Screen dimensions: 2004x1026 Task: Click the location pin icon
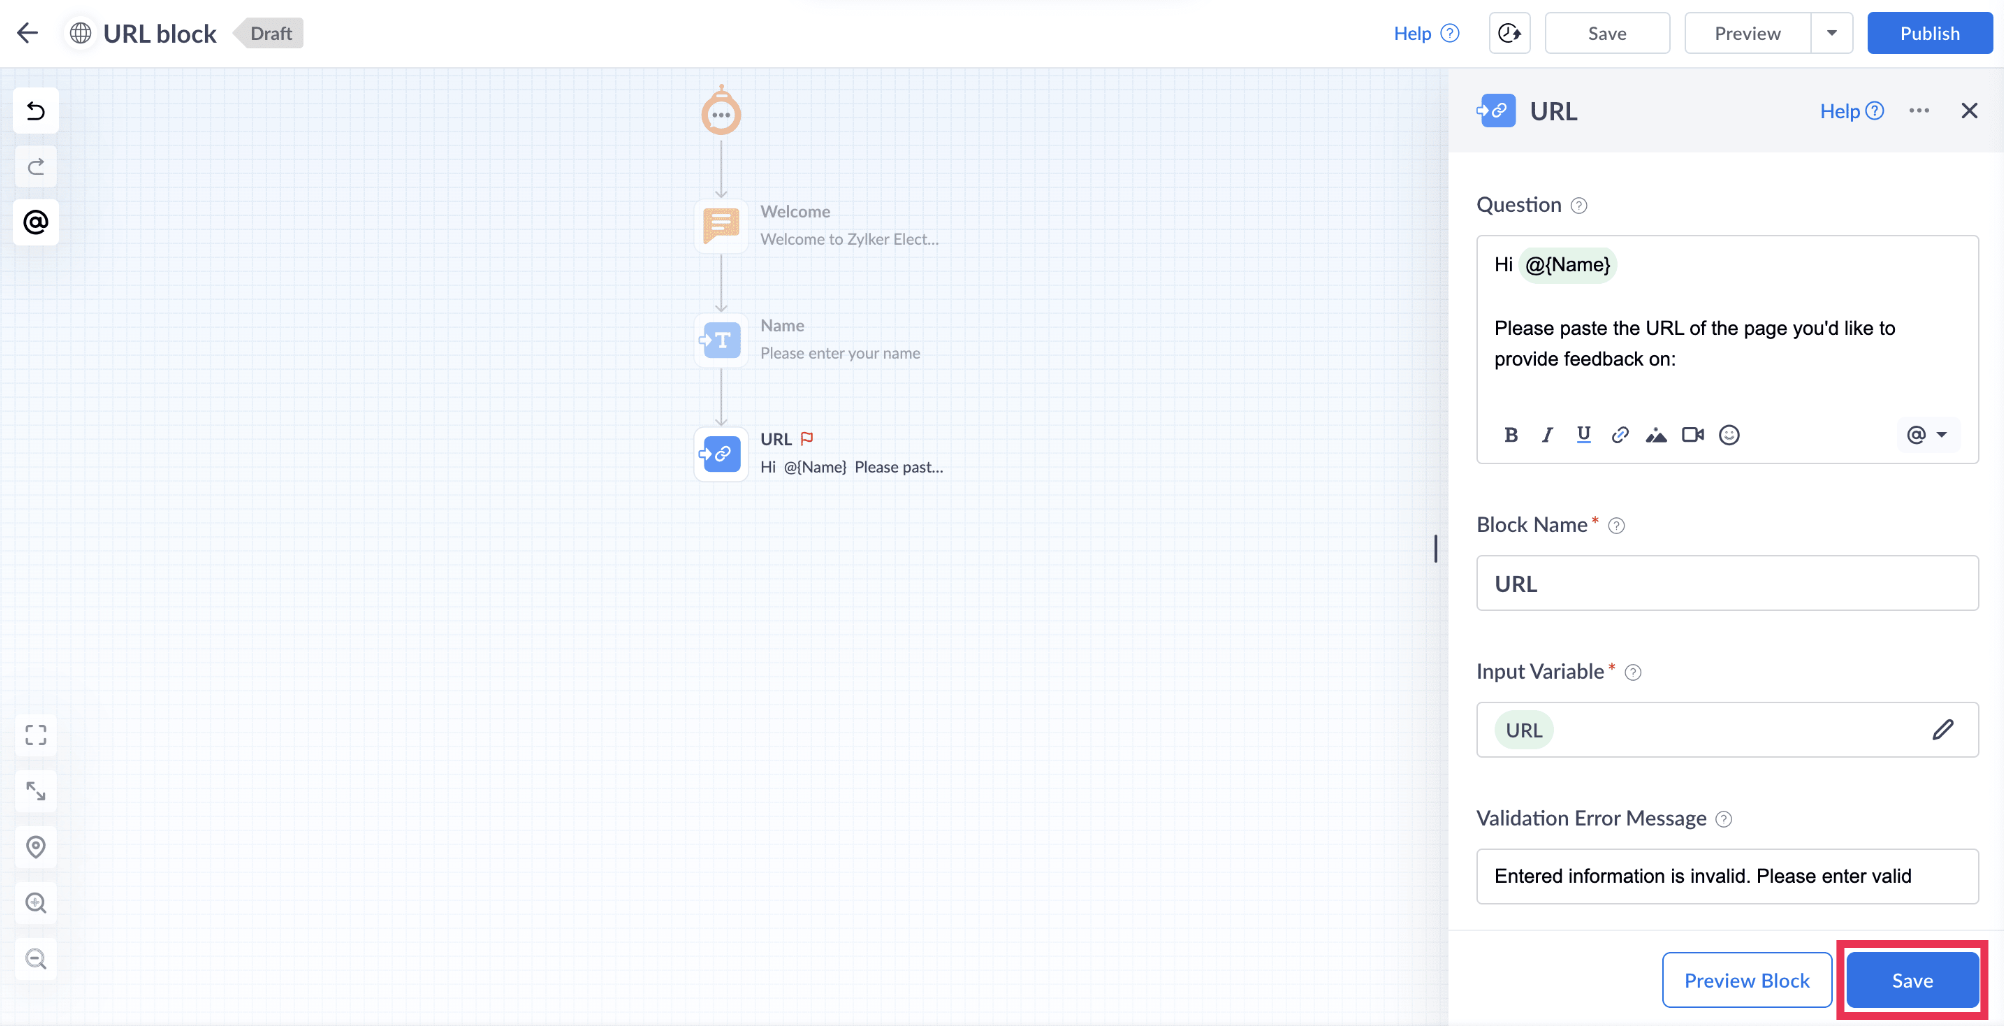tap(36, 847)
